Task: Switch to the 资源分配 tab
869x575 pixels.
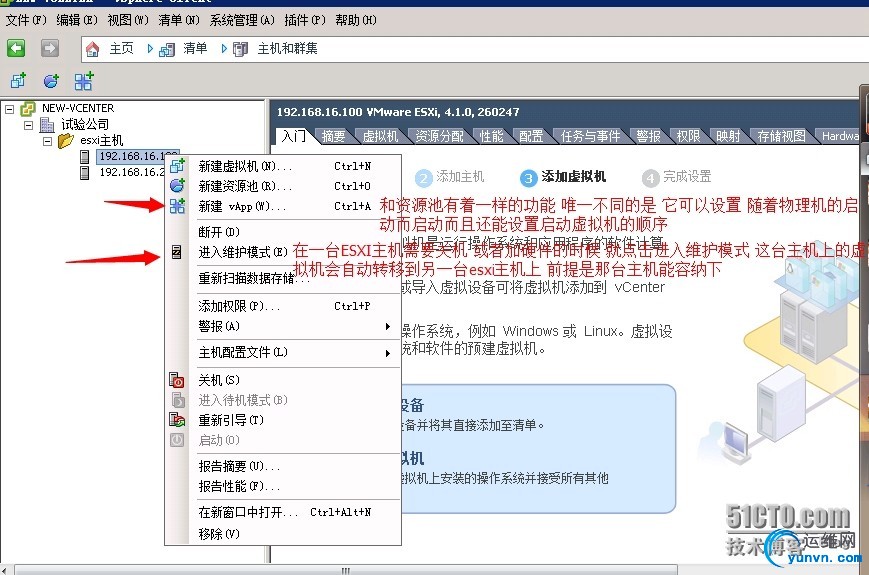Action: (439, 136)
